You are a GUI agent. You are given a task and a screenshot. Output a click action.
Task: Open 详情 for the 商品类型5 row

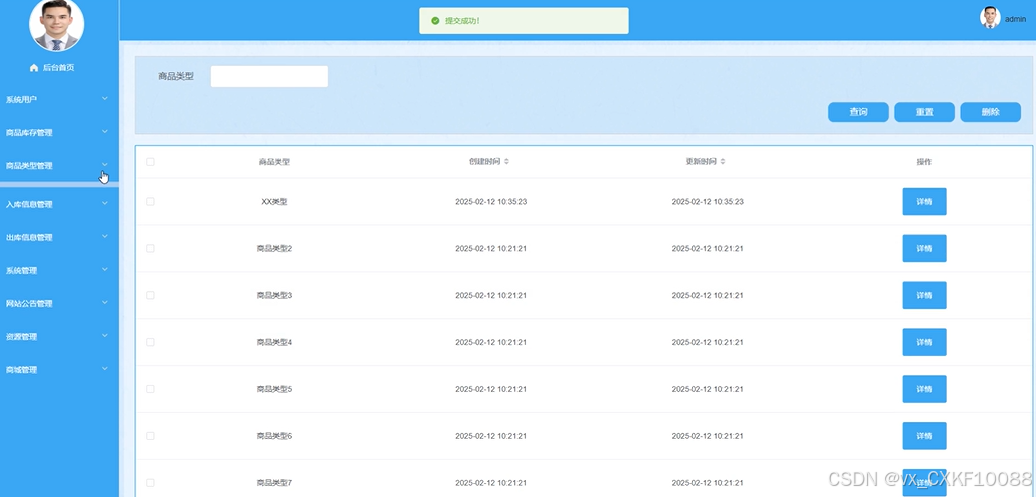coord(924,389)
